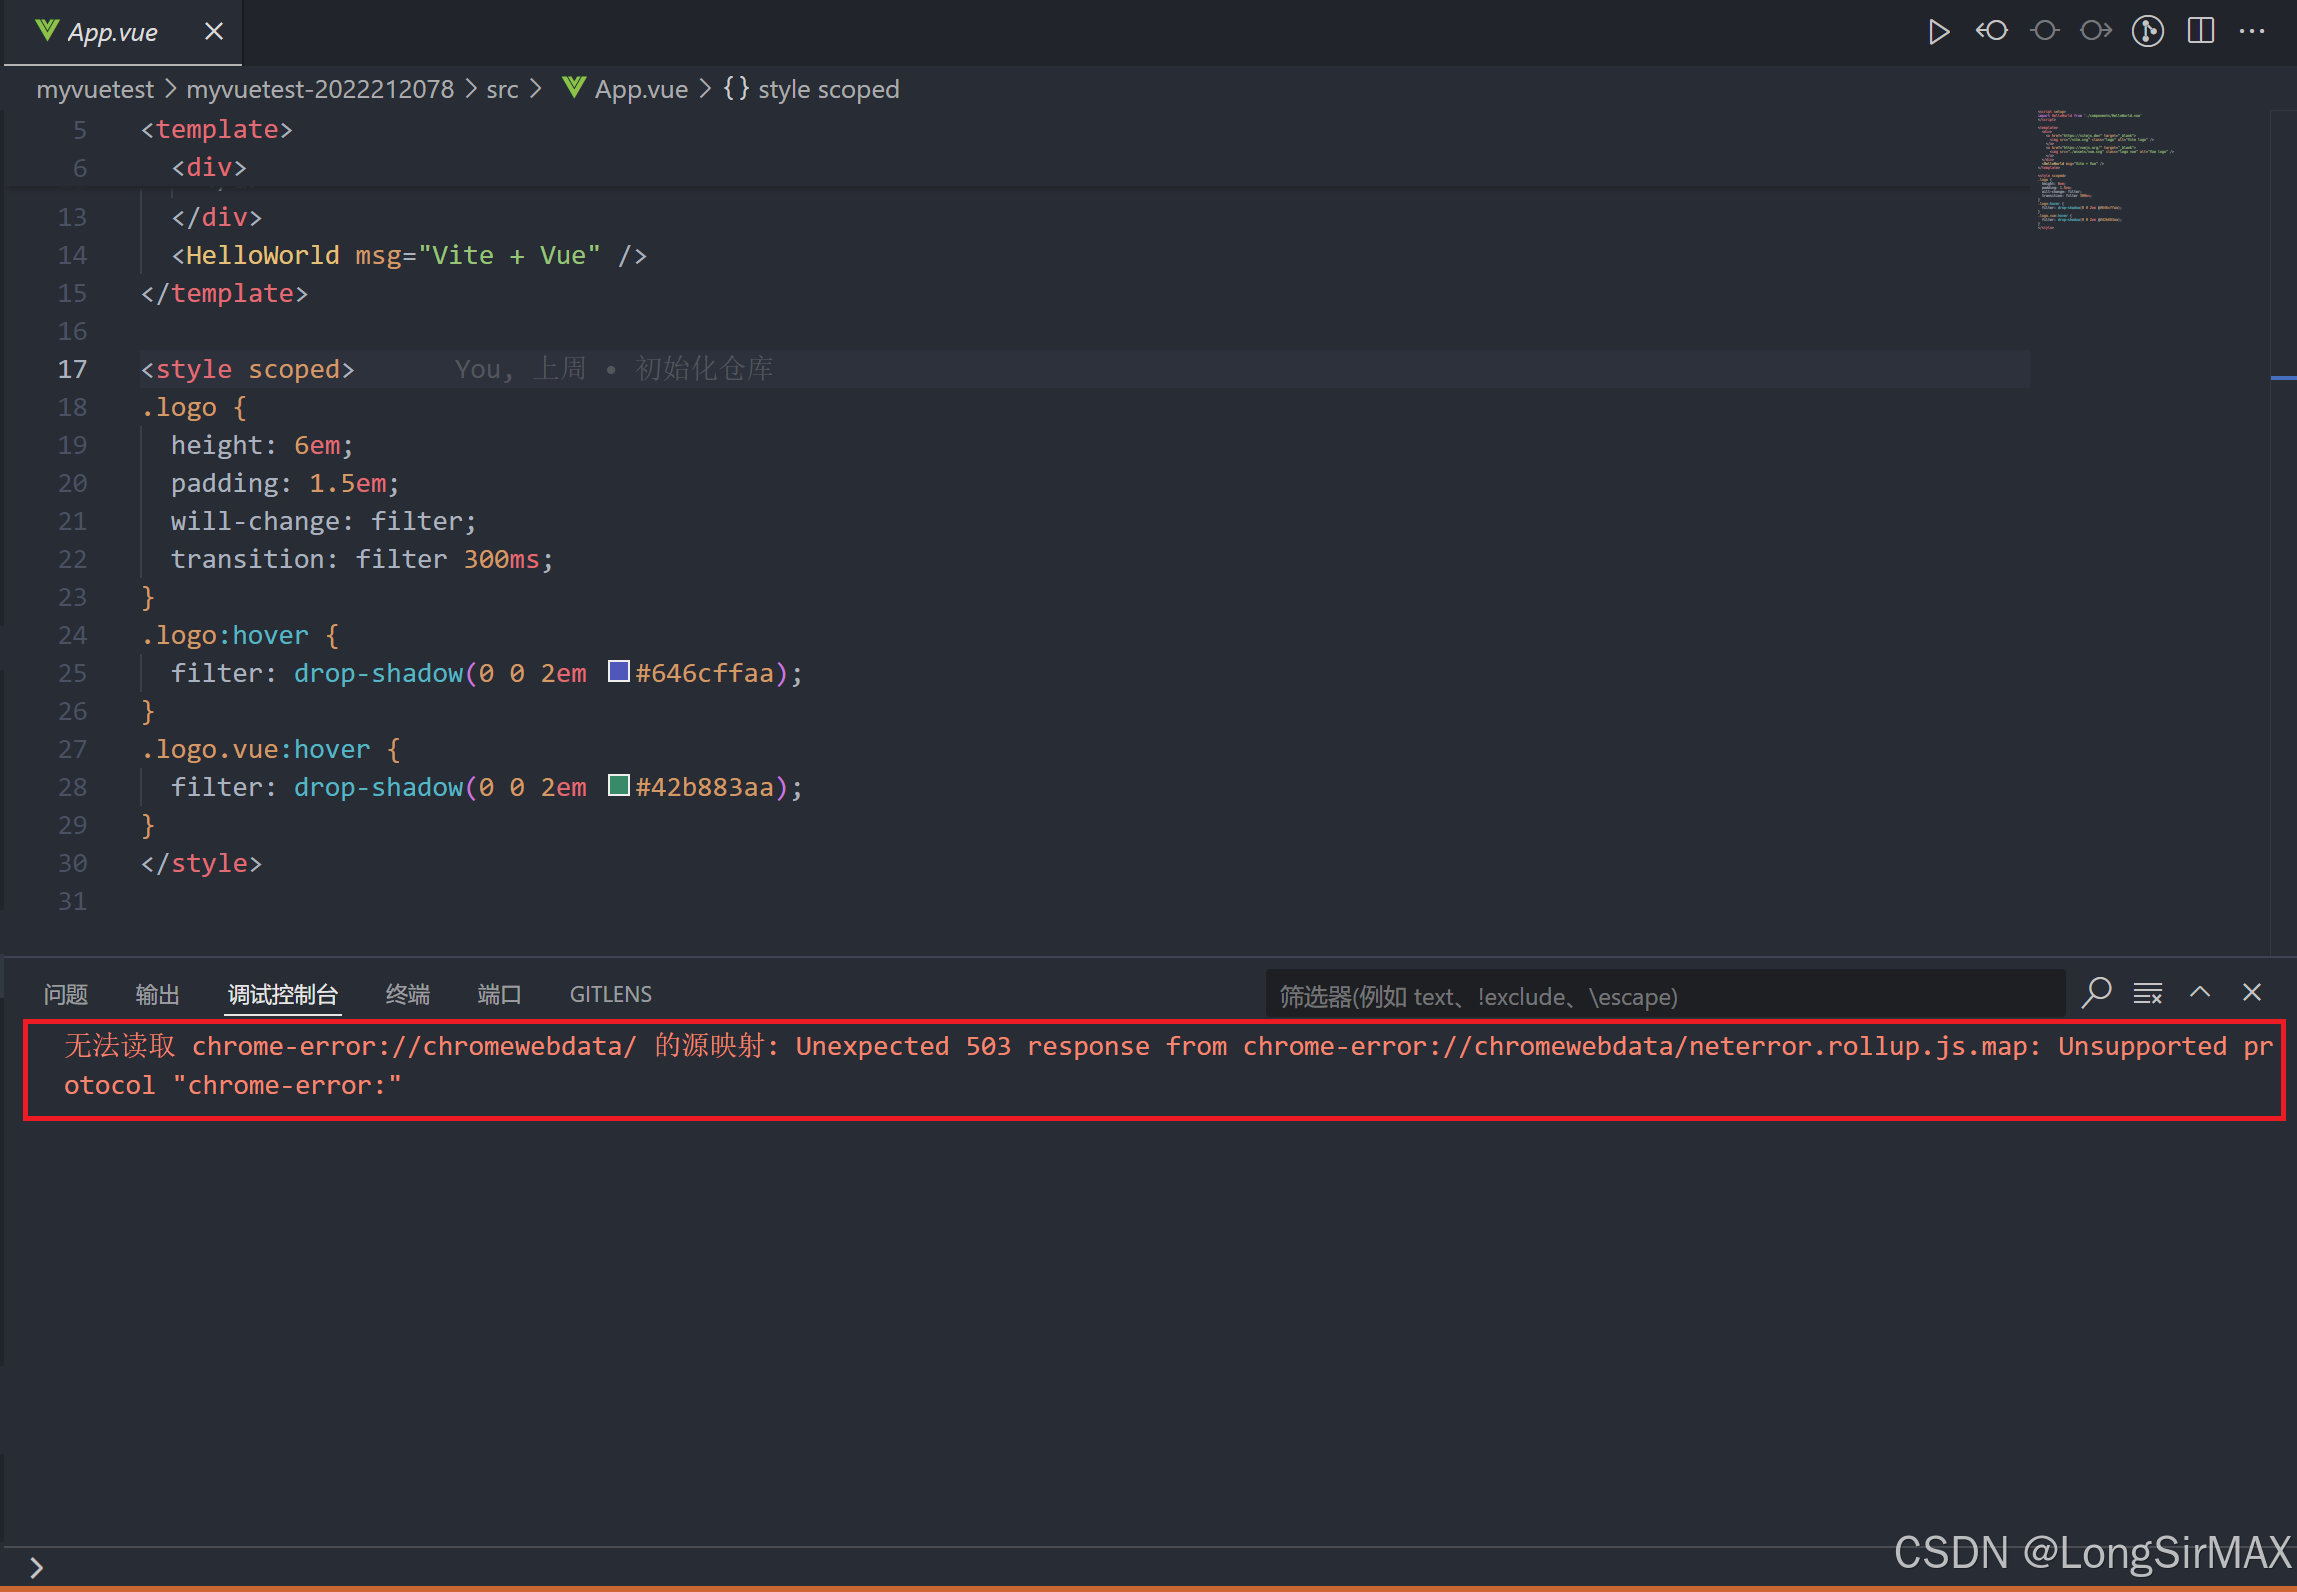This screenshot has width=2297, height=1592.
Task: Switch to the 终端 tab
Action: click(x=407, y=995)
